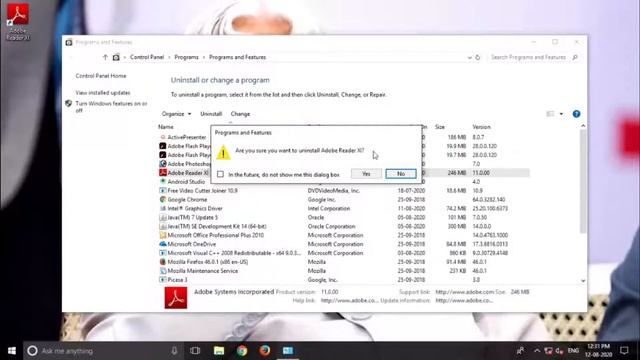
Task: Expand the view options dropdown arrow
Action: coord(561,114)
